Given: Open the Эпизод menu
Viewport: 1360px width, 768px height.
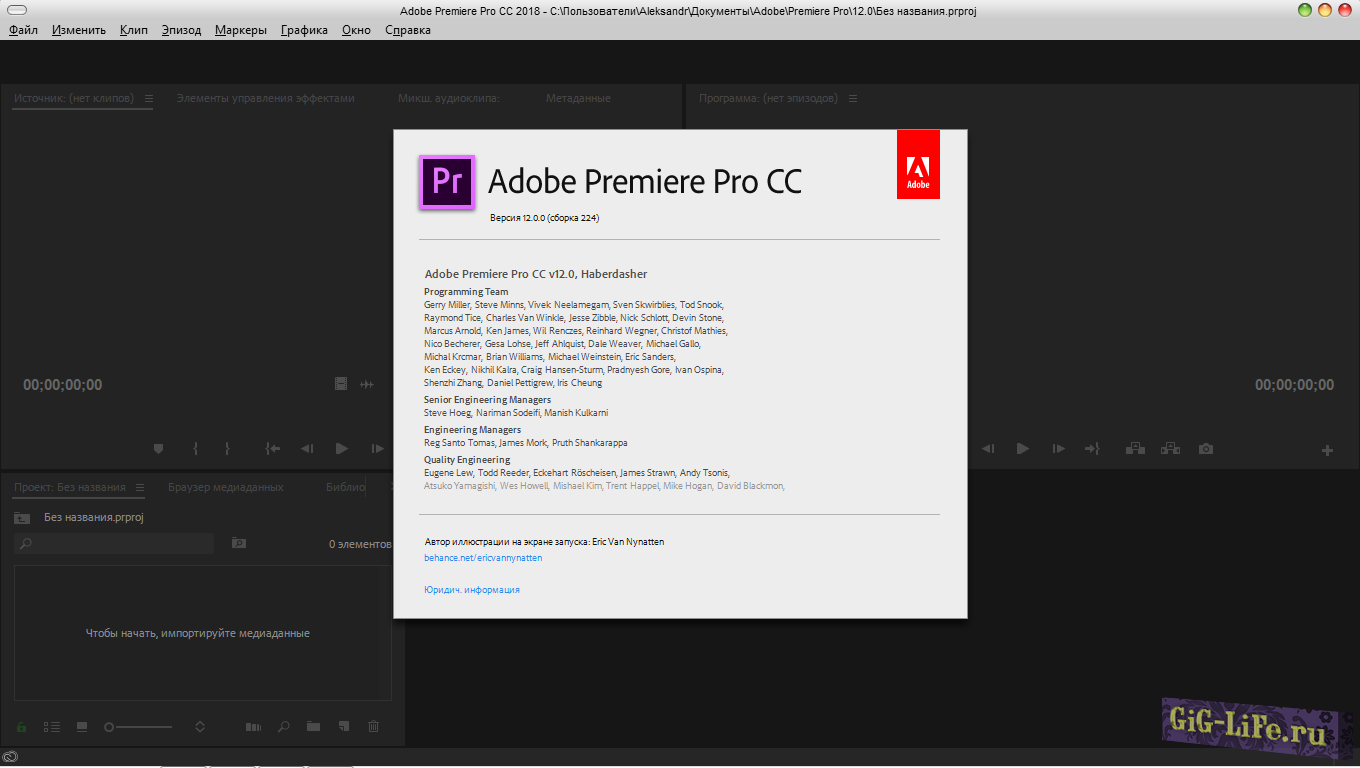Looking at the screenshot, I should pos(181,30).
